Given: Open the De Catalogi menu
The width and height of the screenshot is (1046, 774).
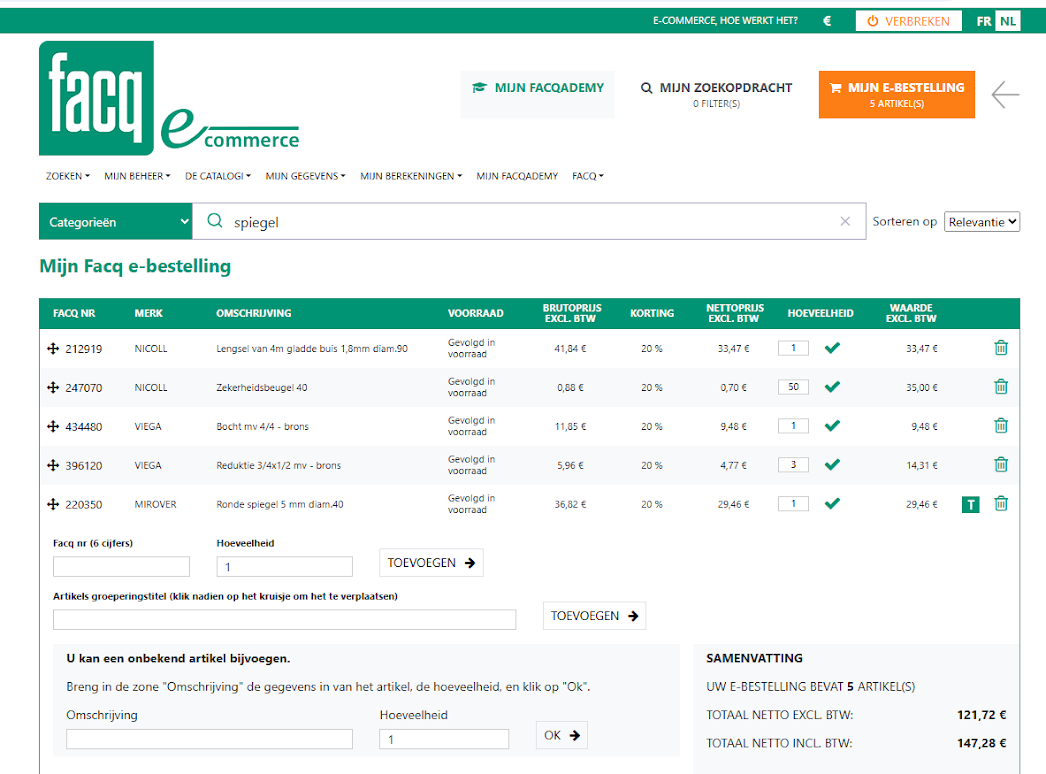Looking at the screenshot, I should pos(217,176).
